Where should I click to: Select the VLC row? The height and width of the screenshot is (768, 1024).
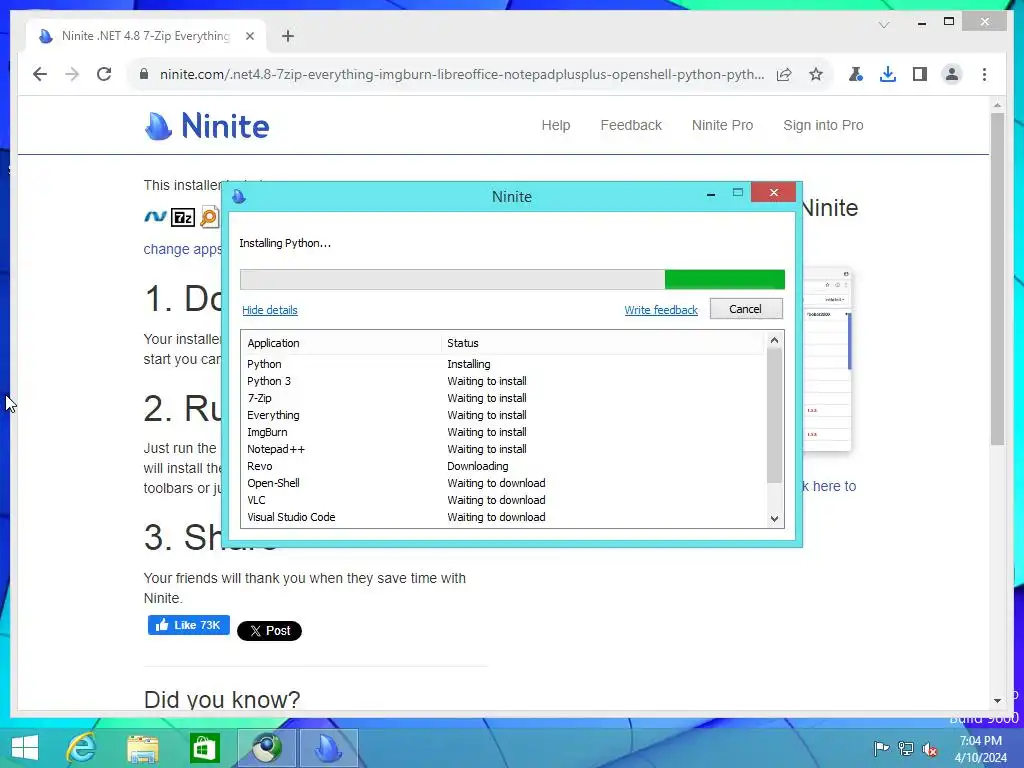[504, 500]
